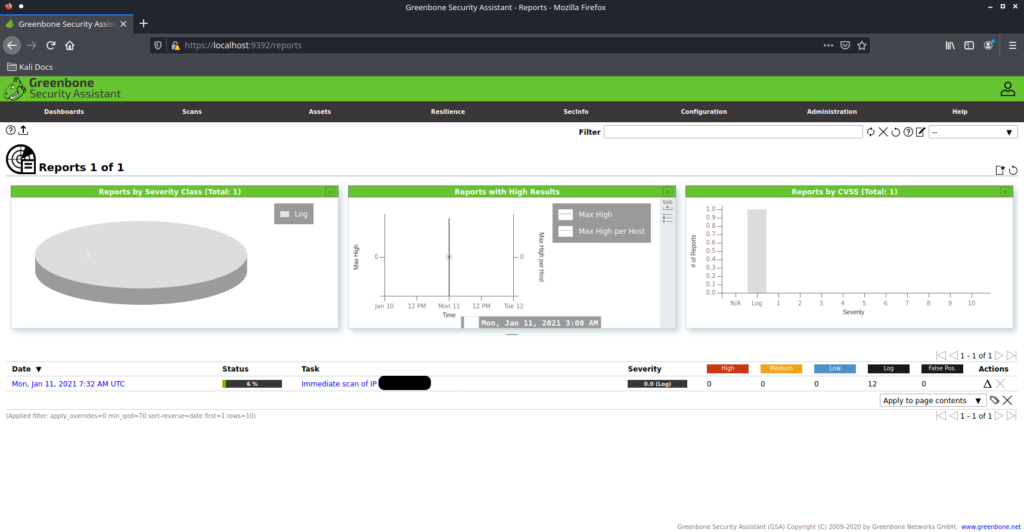This screenshot has width=1024, height=532.
Task: Close Reports with High Results chart
Action: coord(667,192)
